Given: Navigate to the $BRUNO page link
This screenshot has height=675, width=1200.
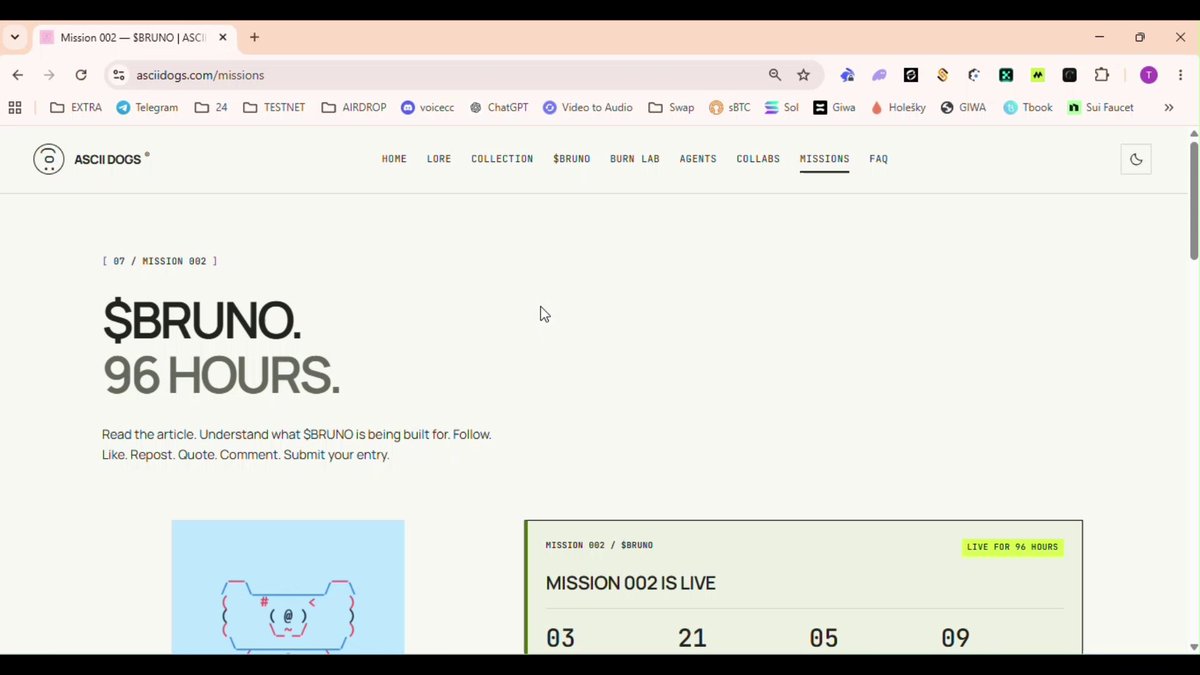Looking at the screenshot, I should click(572, 159).
